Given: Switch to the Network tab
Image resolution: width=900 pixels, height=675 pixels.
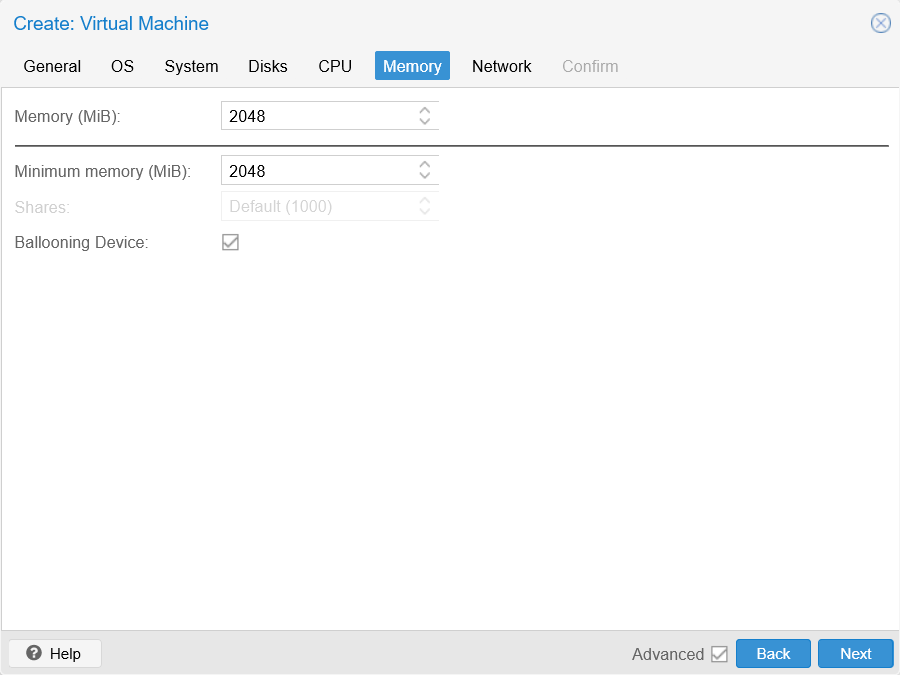Looking at the screenshot, I should point(501,66).
